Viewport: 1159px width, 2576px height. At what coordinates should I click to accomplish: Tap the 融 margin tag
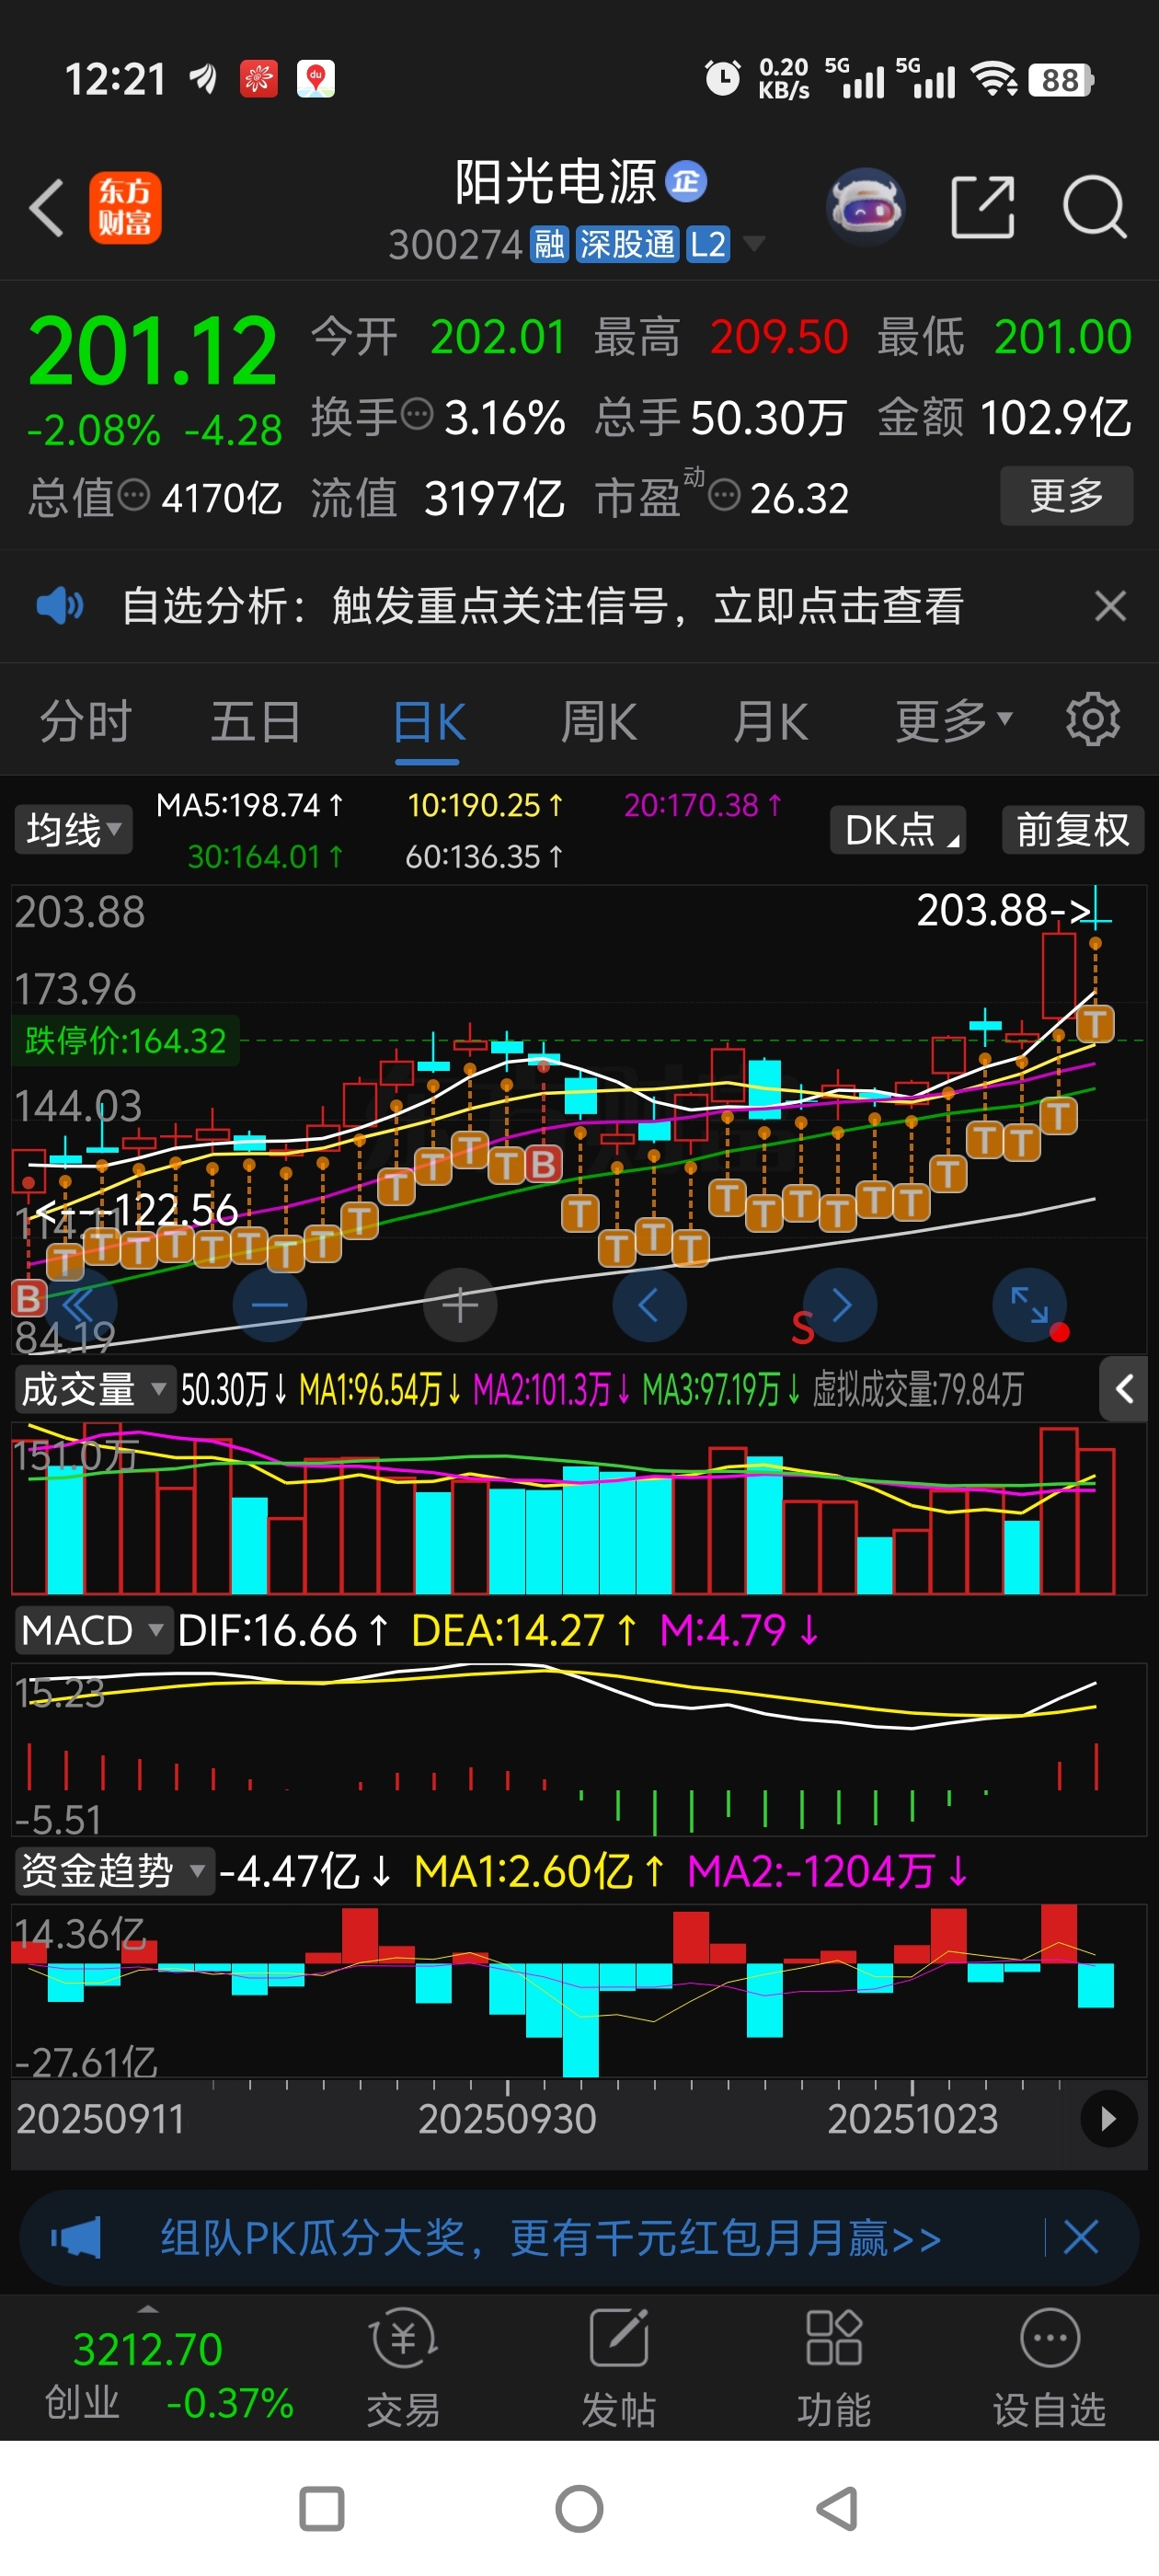tap(548, 243)
